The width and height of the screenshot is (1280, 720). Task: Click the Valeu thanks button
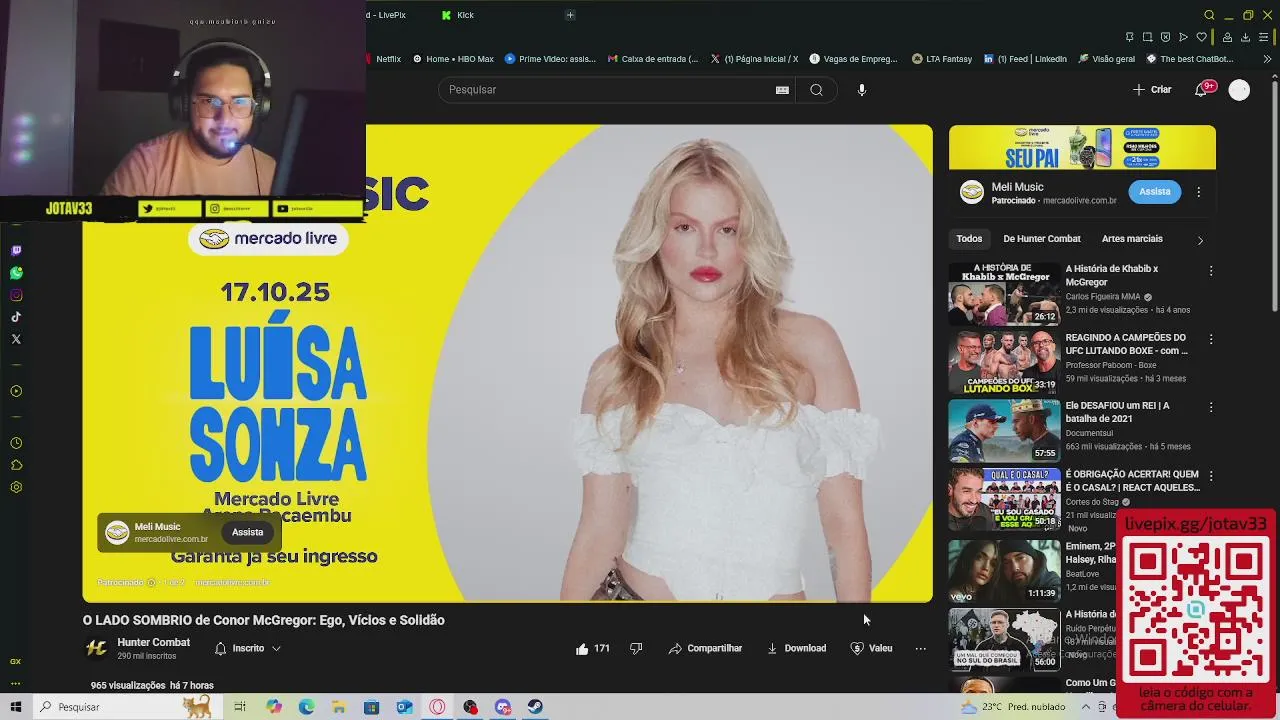coord(871,648)
